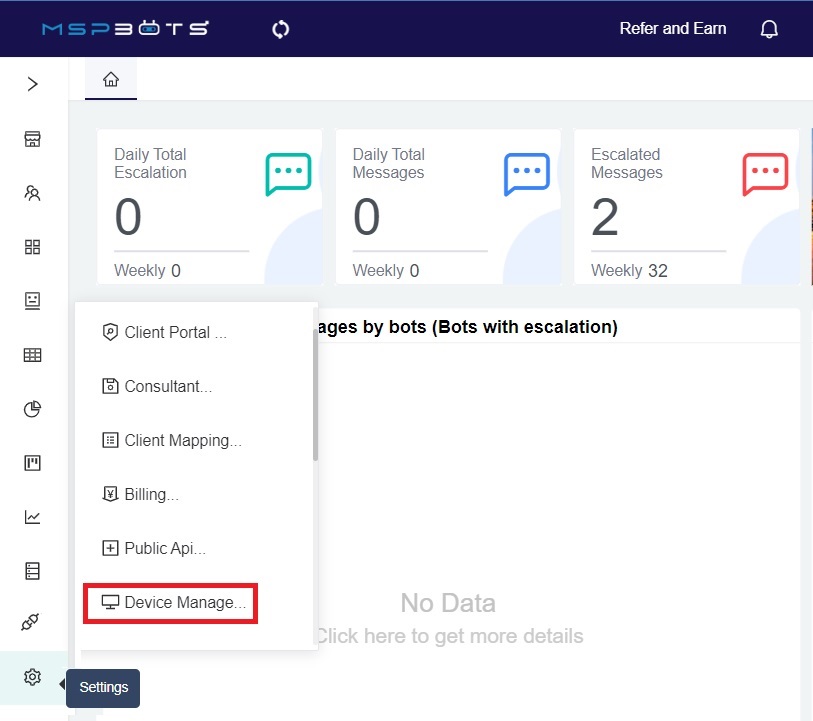View reports via the pie chart icon
The height and width of the screenshot is (721, 813).
click(31, 409)
